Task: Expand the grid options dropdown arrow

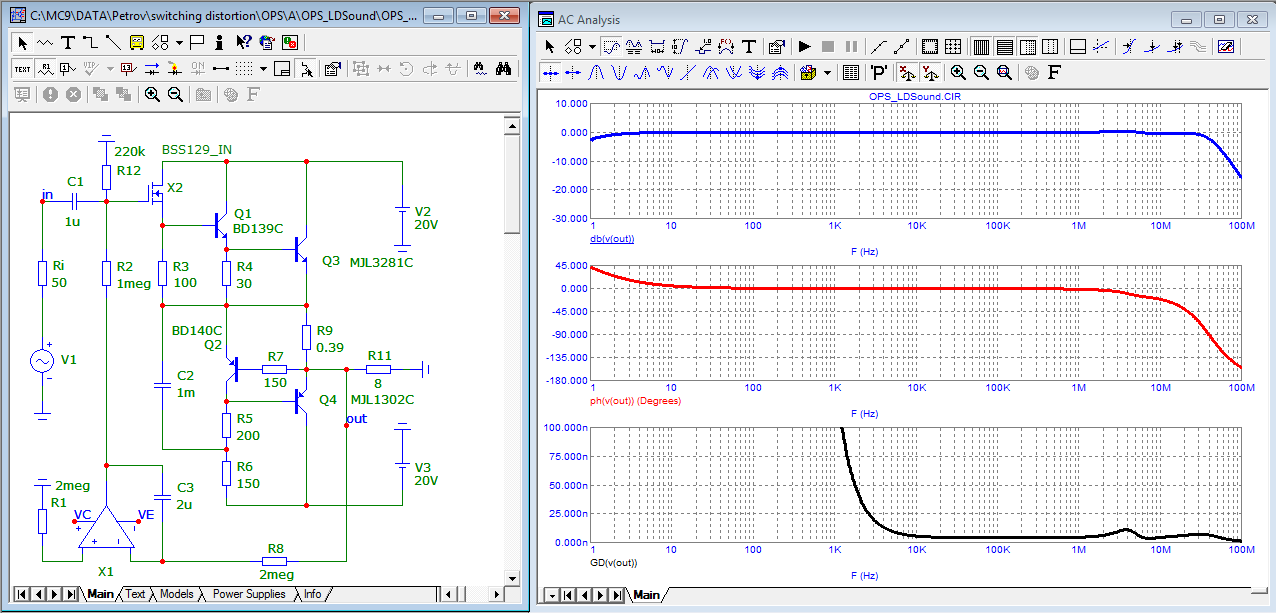Action: (x=264, y=68)
